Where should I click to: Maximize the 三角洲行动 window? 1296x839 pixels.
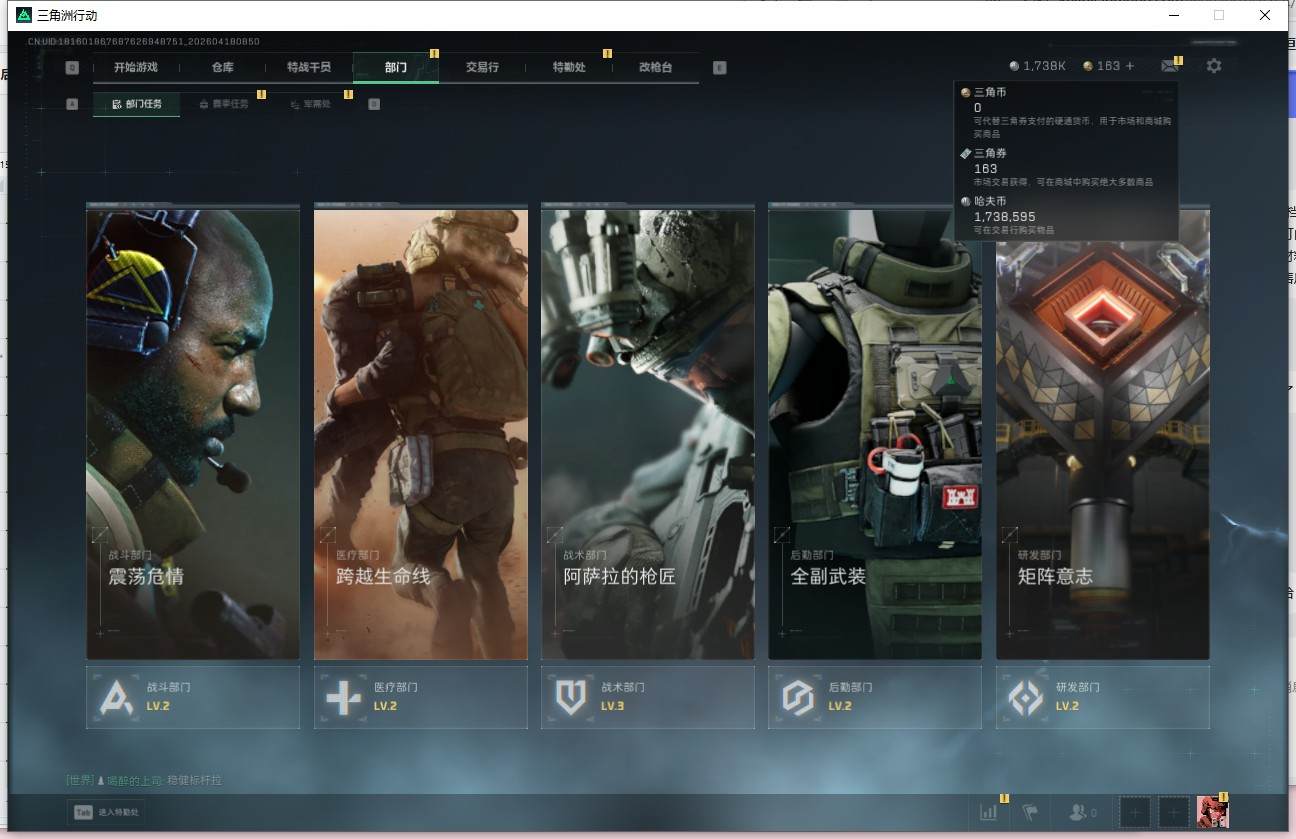click(x=1219, y=15)
